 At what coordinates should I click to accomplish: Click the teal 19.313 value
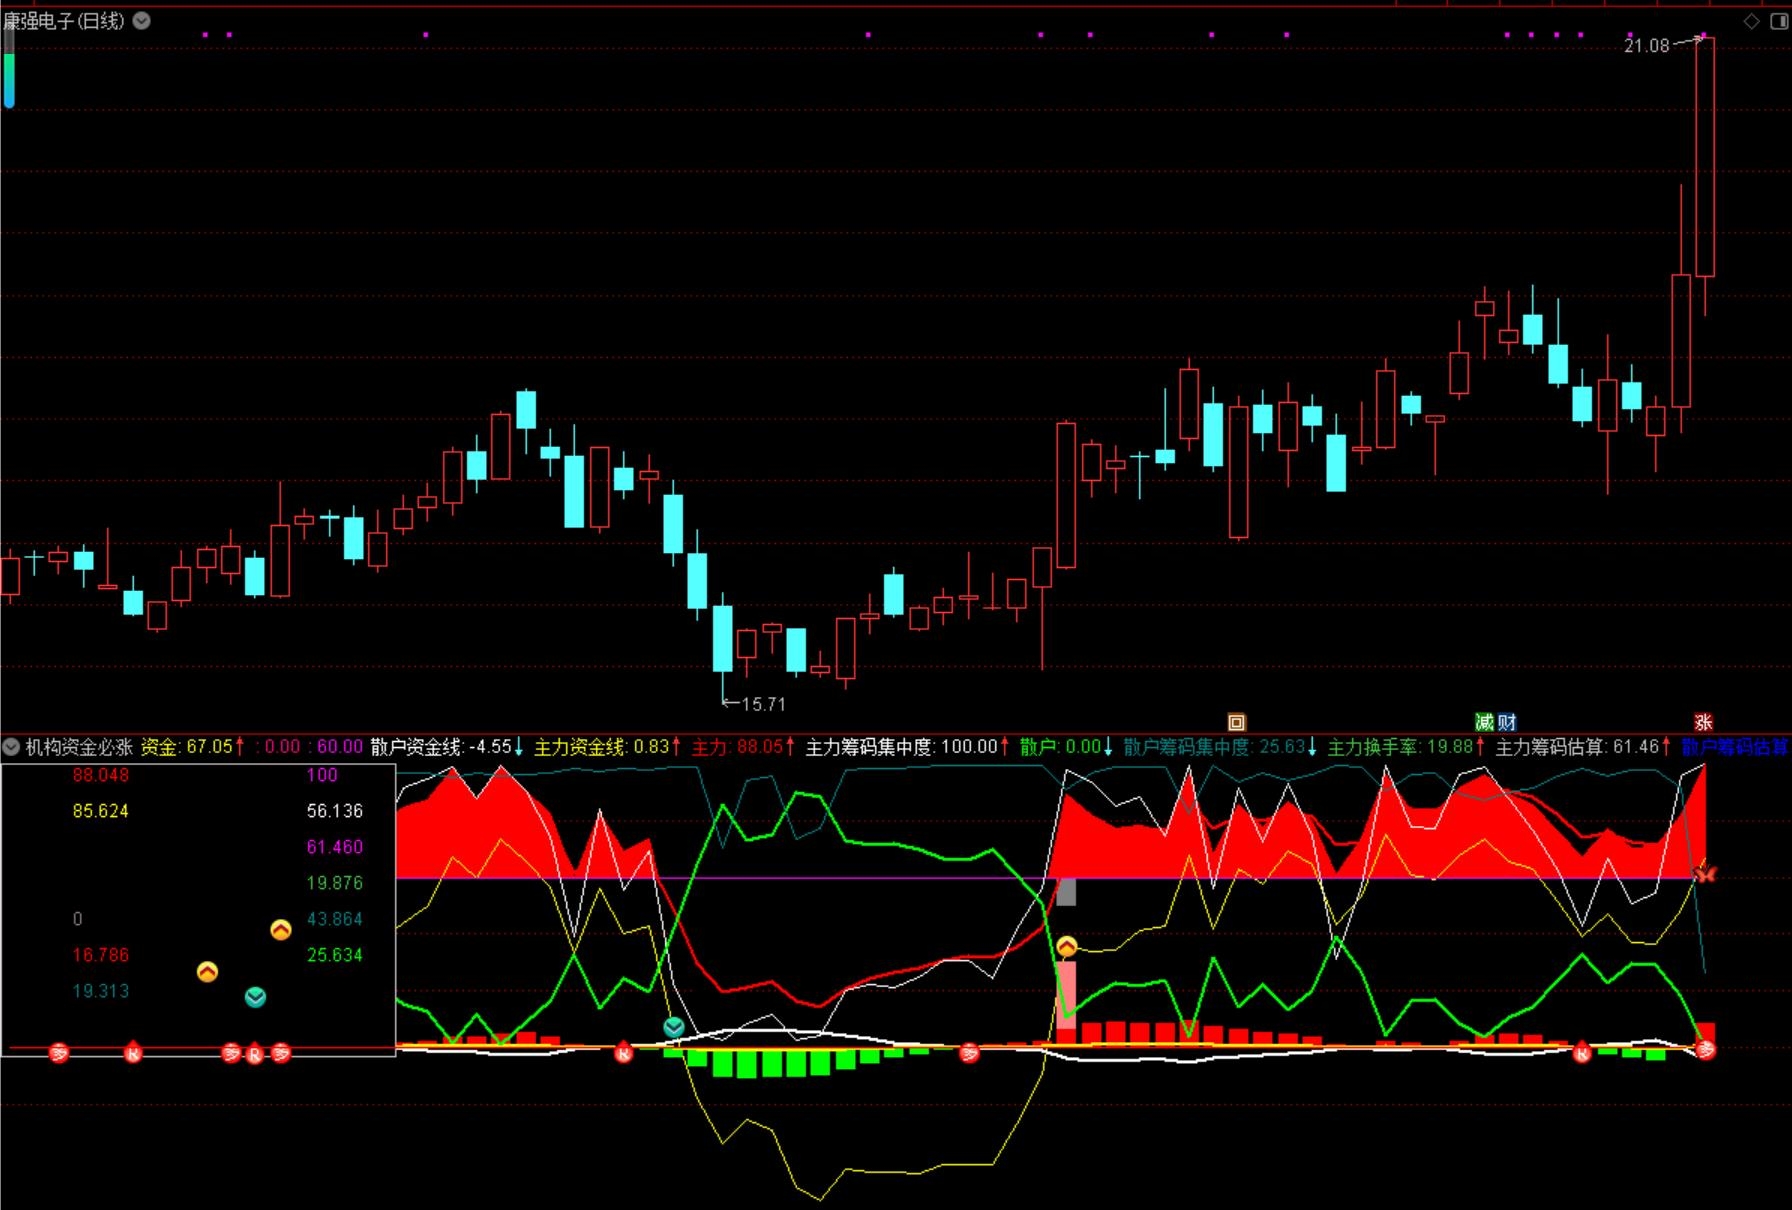click(x=101, y=991)
